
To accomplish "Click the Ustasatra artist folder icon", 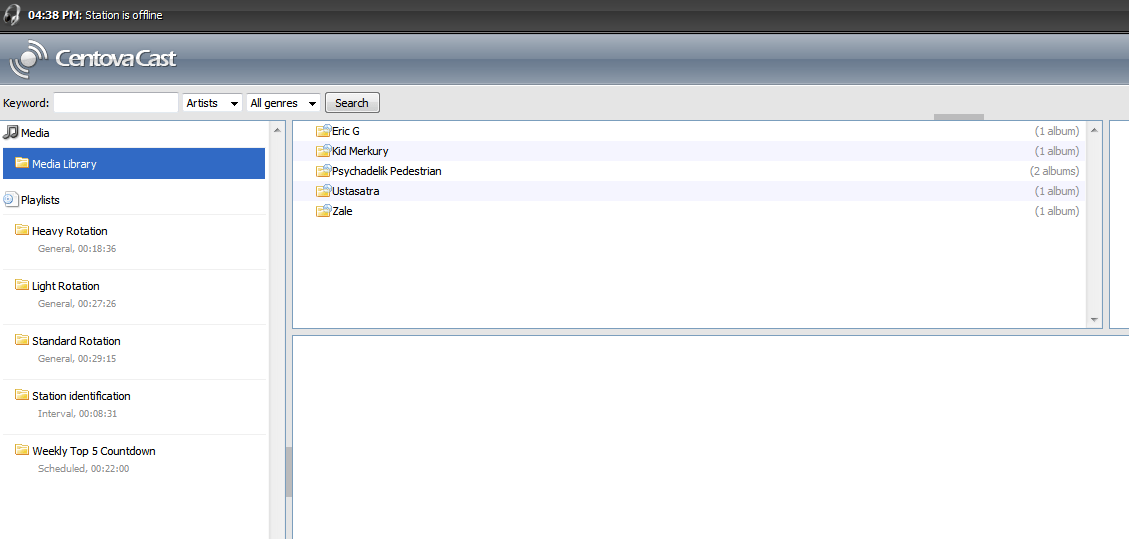I will (323, 191).
